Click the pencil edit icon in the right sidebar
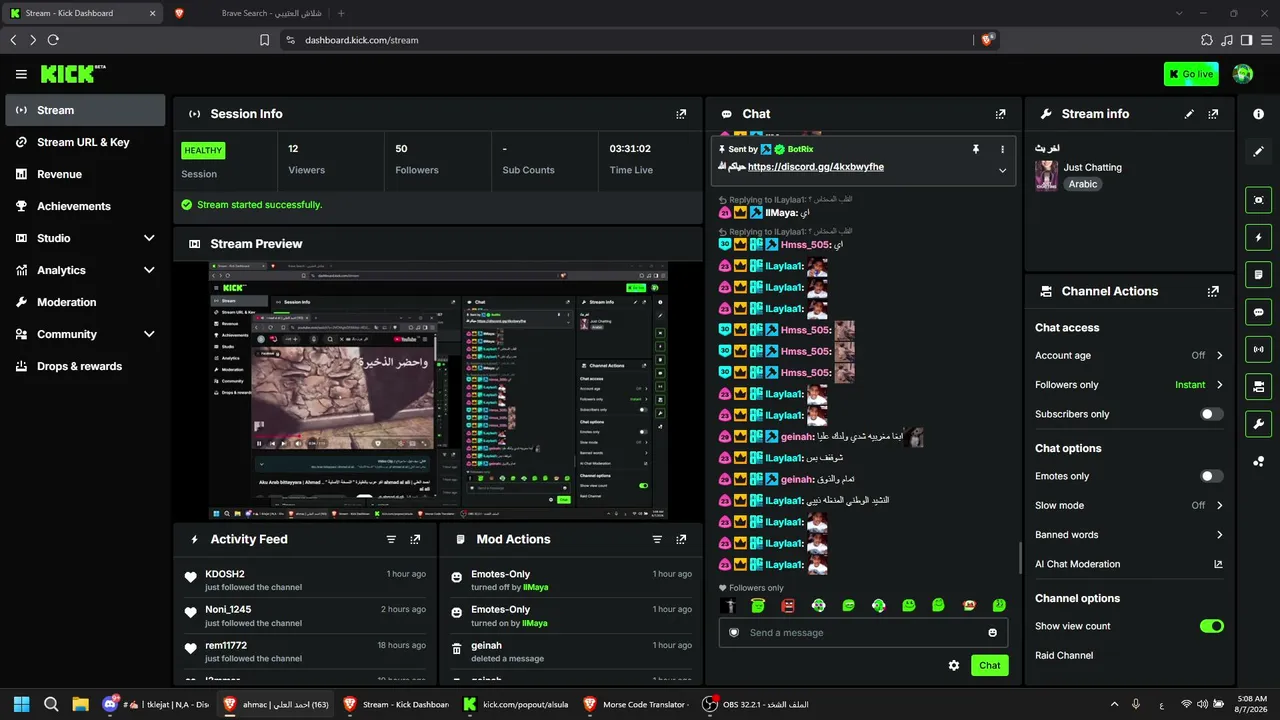 click(1258, 151)
